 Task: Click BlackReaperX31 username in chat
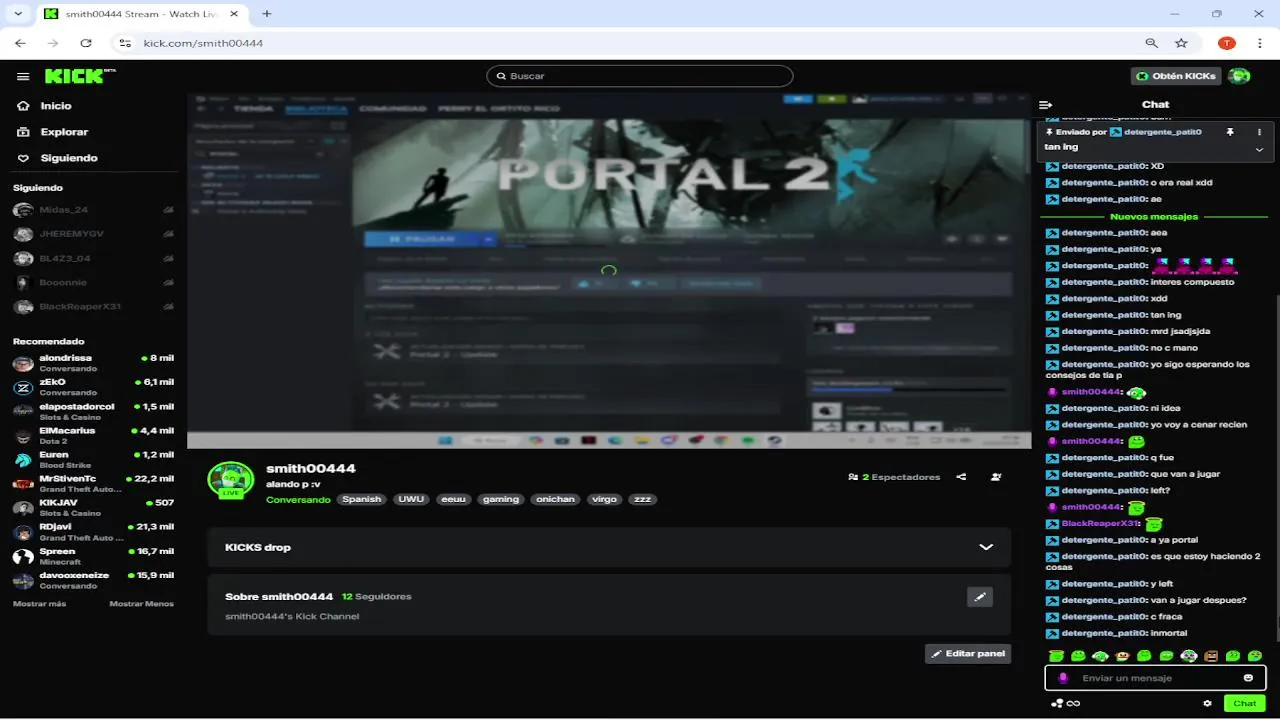(1100, 523)
